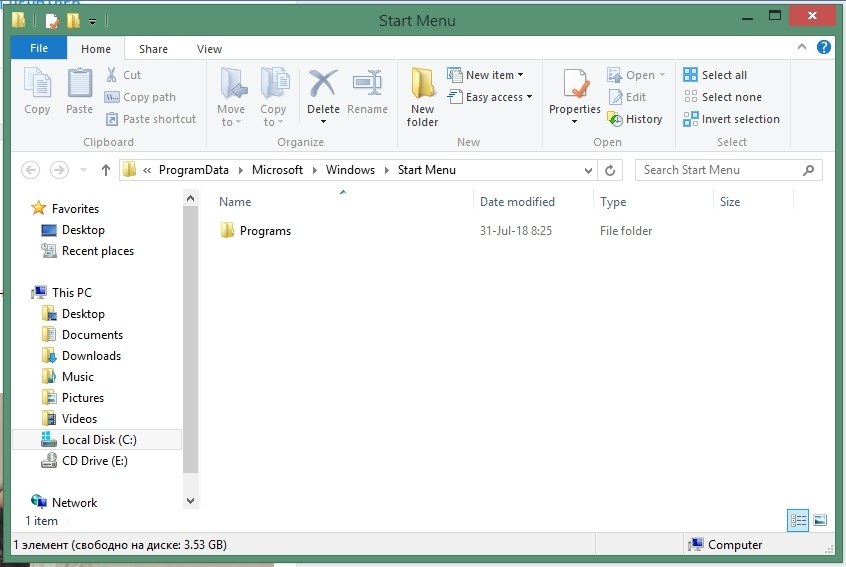Open Recent places in the sidebar
The width and height of the screenshot is (846, 567).
(x=88, y=251)
